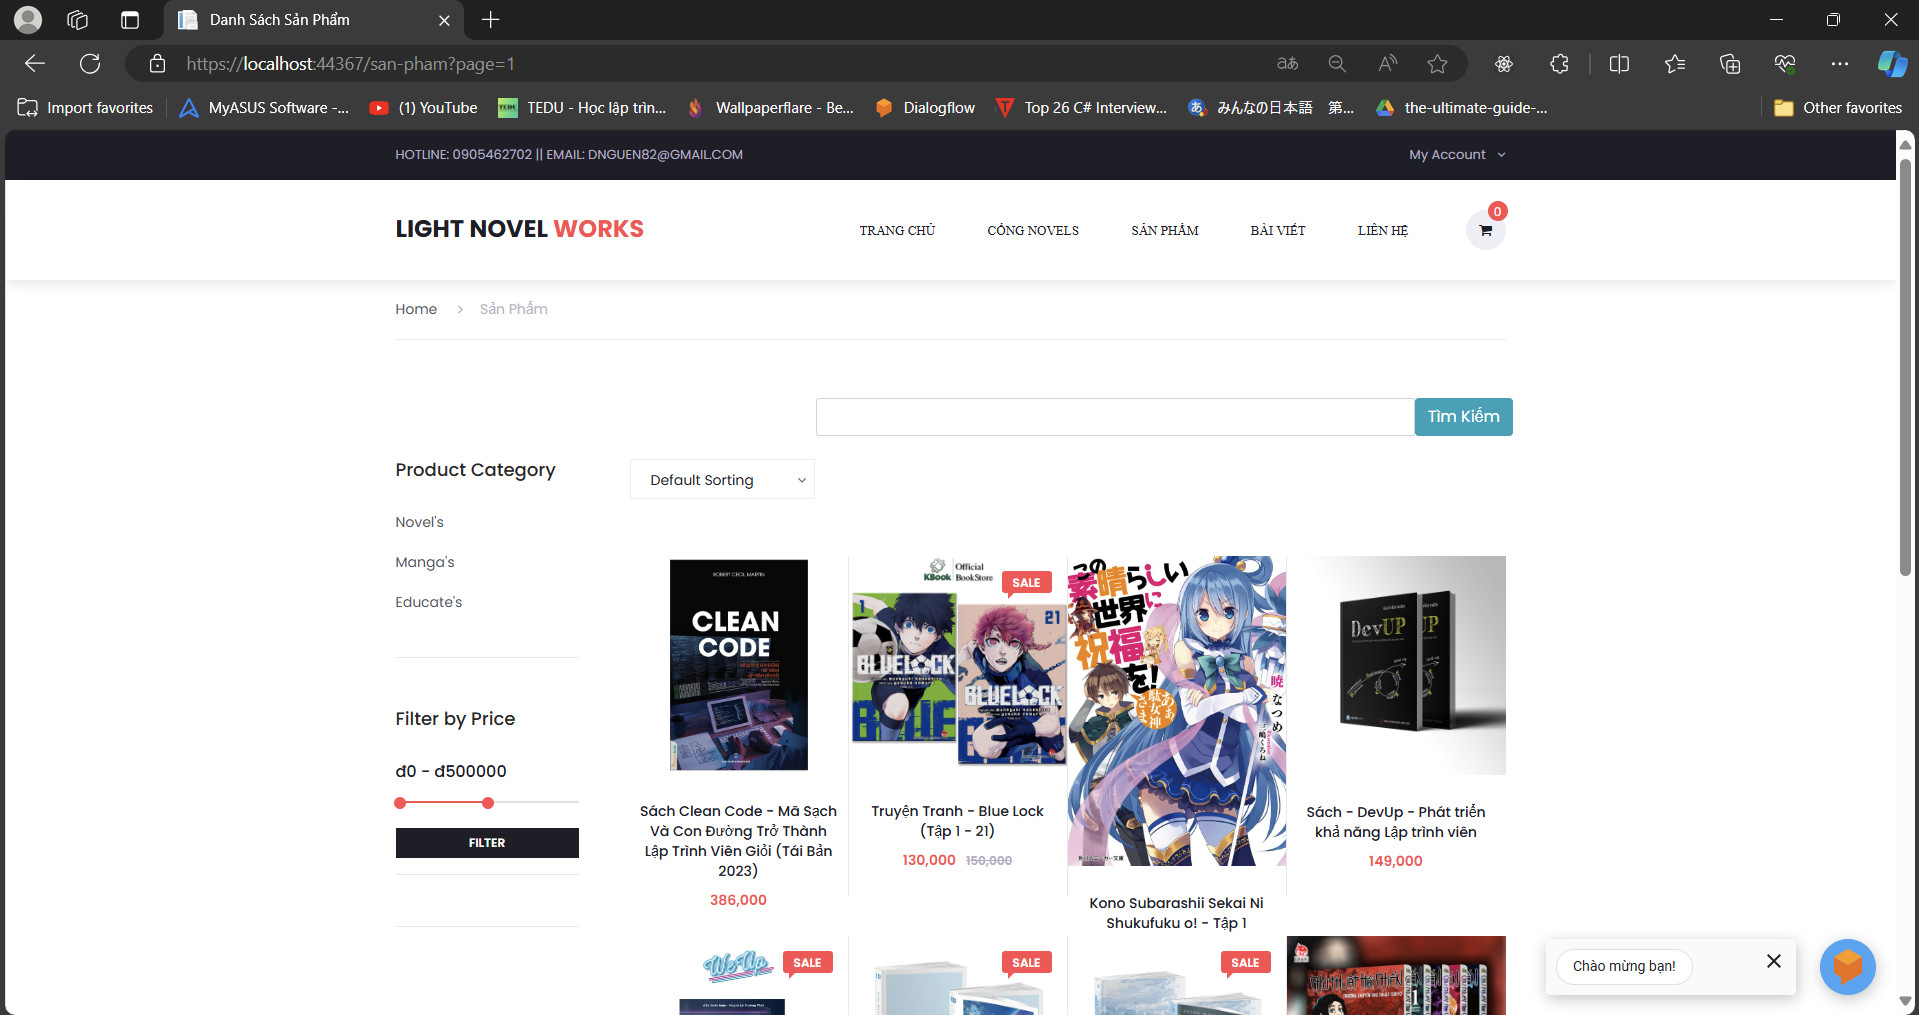Toggle Split screen icon
Viewport: 1919px width, 1015px height.
coord(1619,64)
